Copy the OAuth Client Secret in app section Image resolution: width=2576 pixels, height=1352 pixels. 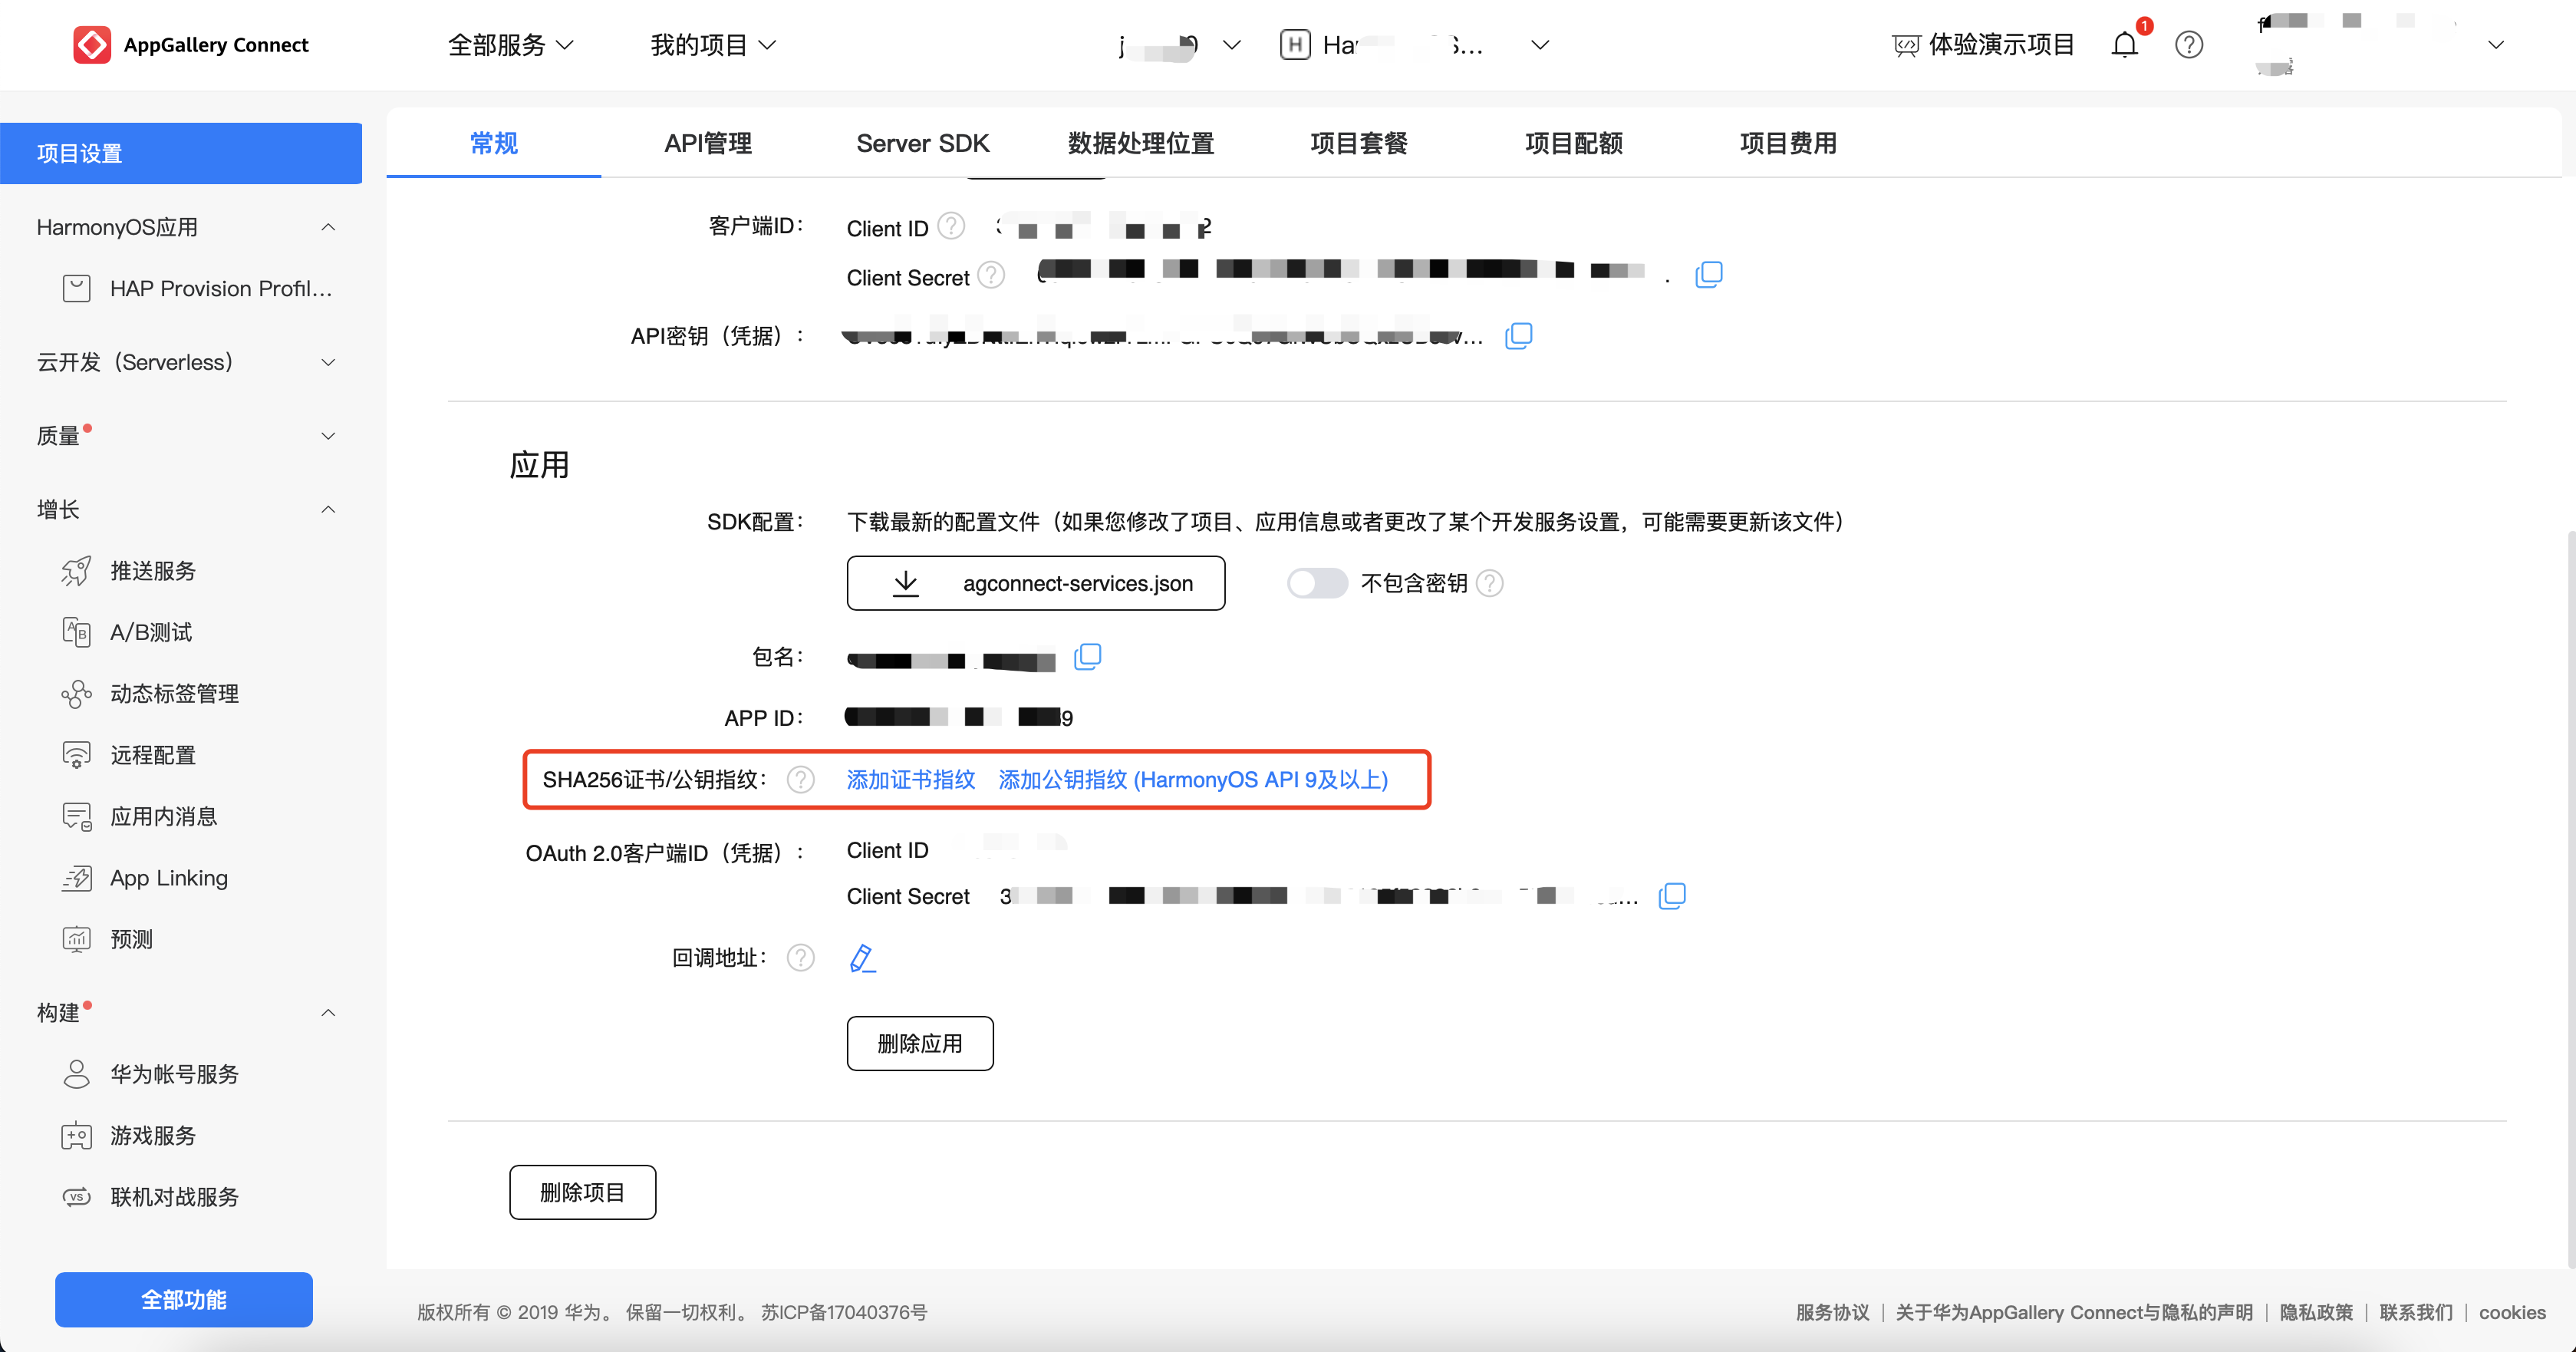click(1671, 896)
